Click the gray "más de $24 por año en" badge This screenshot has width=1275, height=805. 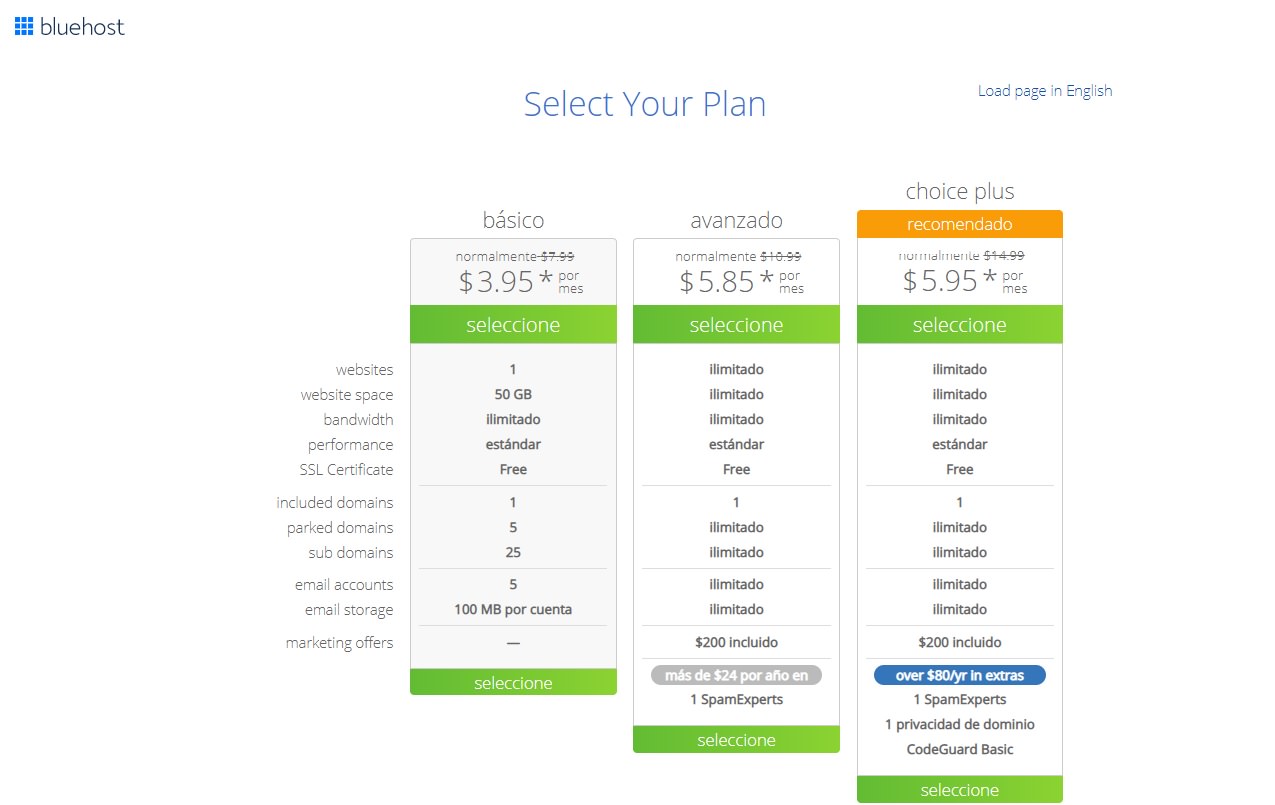point(736,675)
